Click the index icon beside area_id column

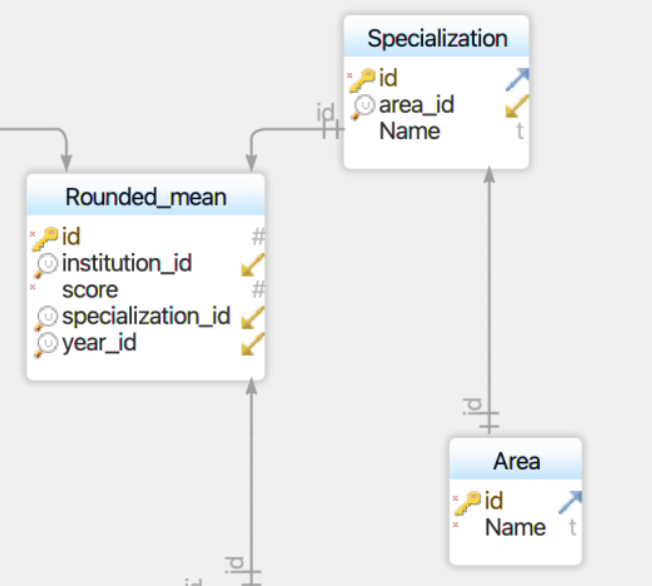click(x=364, y=106)
